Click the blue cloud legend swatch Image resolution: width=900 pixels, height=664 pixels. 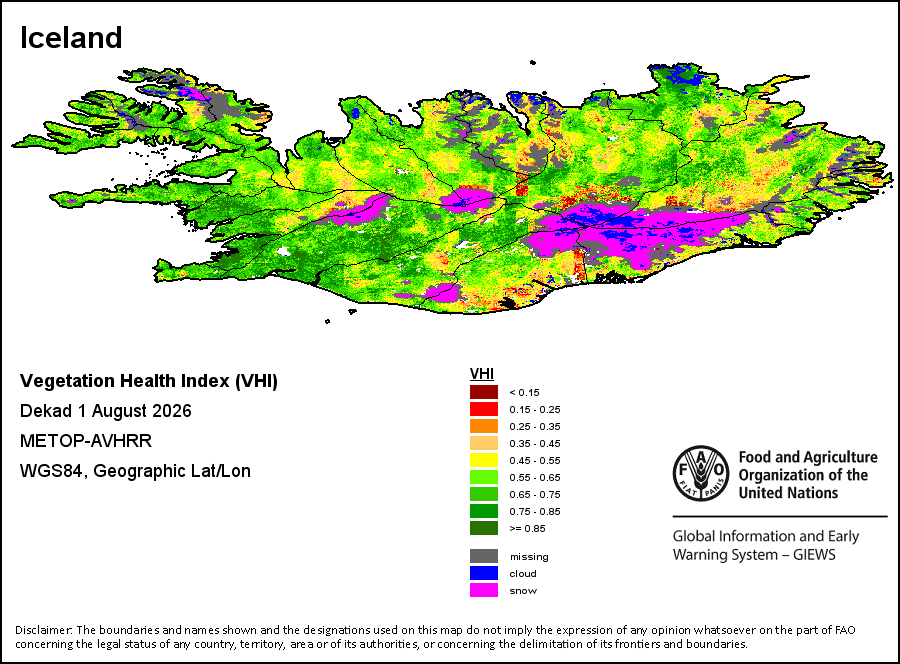[x=484, y=573]
